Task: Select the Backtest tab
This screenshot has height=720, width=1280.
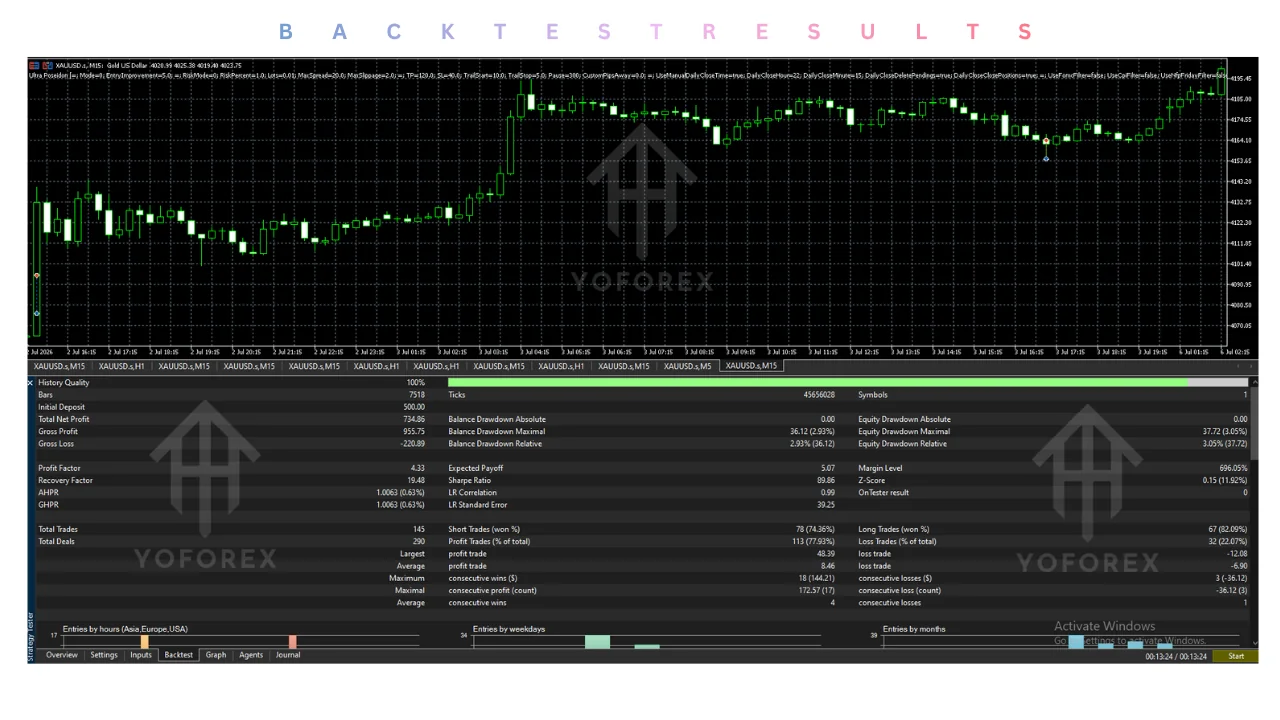Action: click(179, 655)
